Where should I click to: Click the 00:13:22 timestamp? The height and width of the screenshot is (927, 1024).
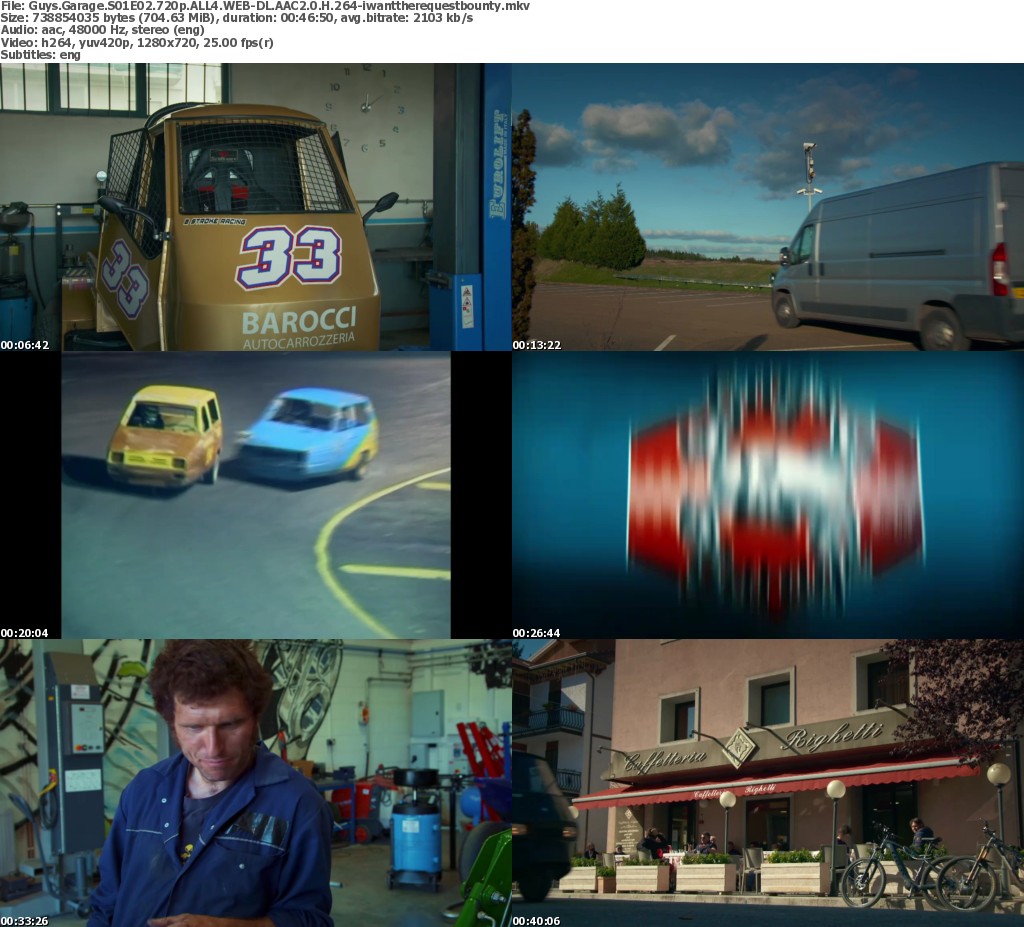tap(536, 345)
